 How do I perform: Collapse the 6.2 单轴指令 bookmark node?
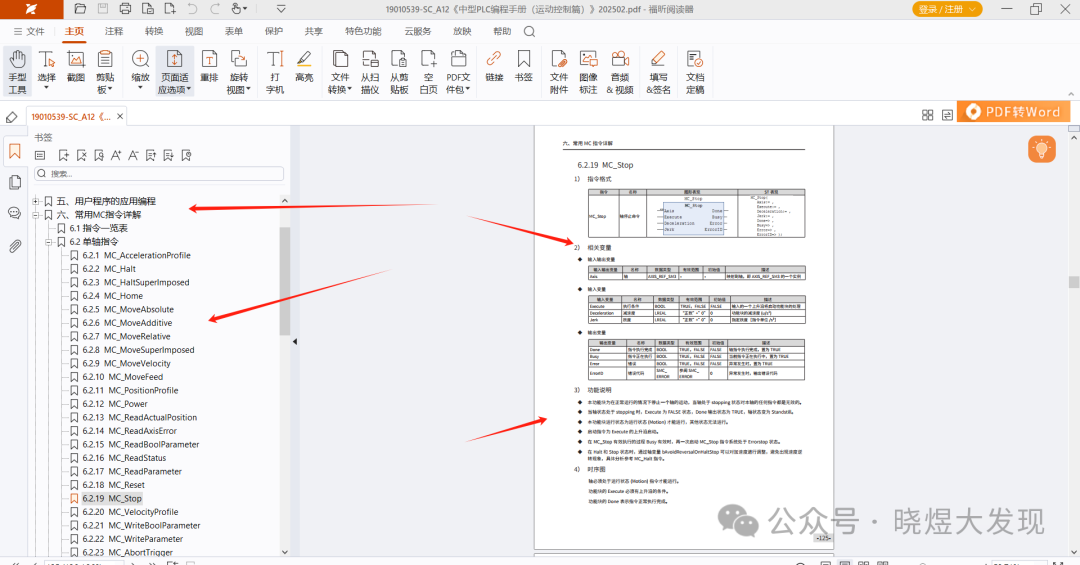click(48, 242)
